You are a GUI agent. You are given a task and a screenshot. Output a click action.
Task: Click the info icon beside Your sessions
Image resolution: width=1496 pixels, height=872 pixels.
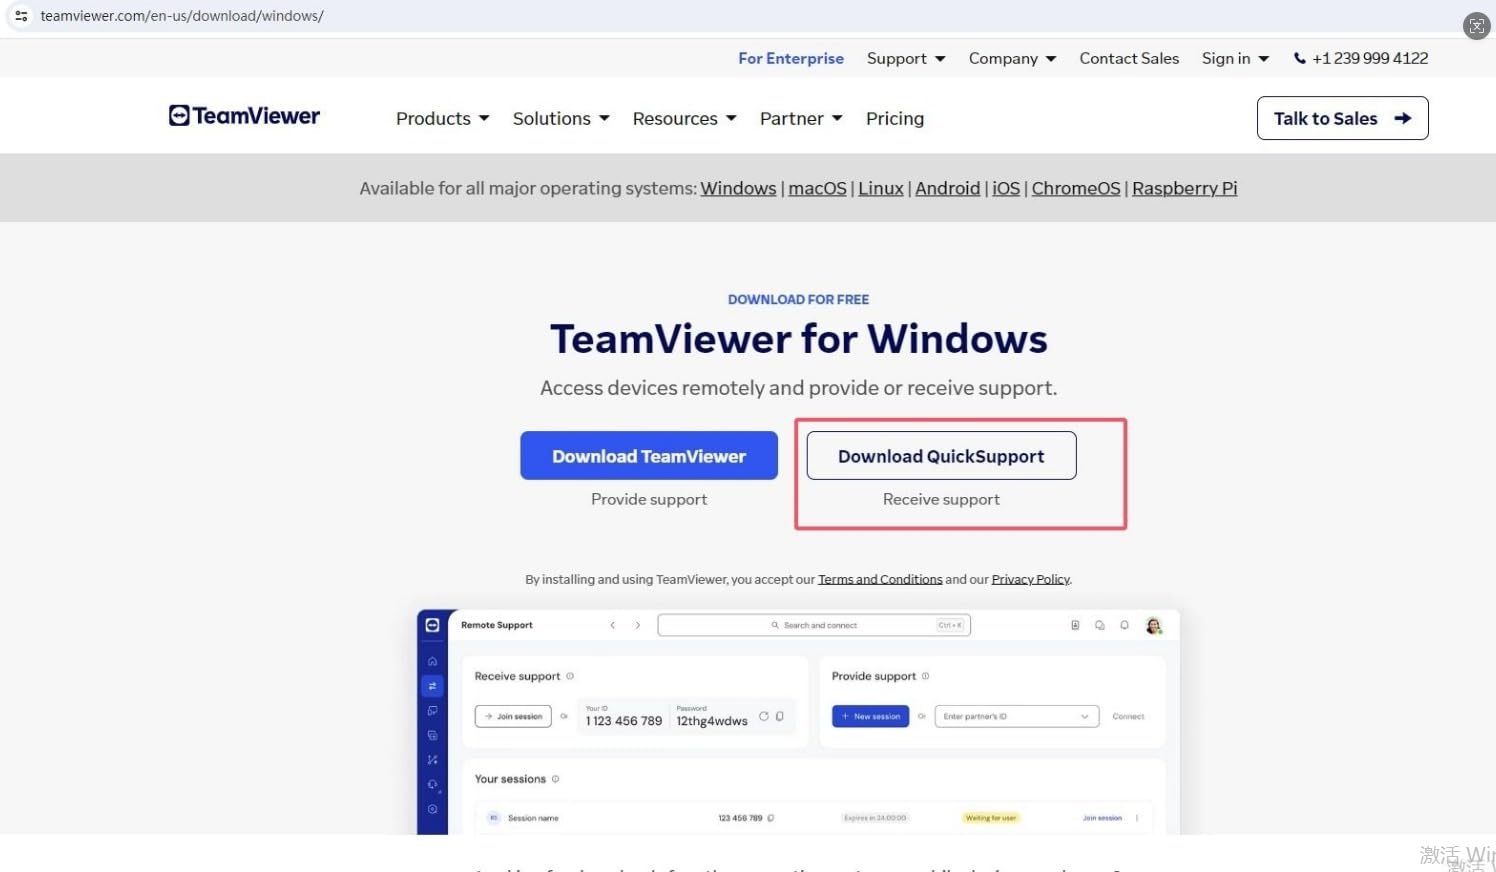(x=555, y=779)
